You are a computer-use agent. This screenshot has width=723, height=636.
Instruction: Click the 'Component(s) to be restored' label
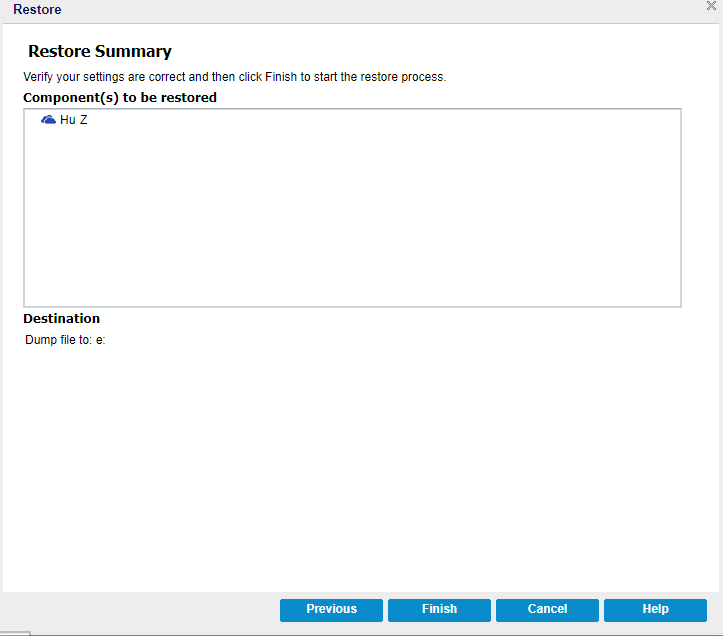tap(120, 98)
